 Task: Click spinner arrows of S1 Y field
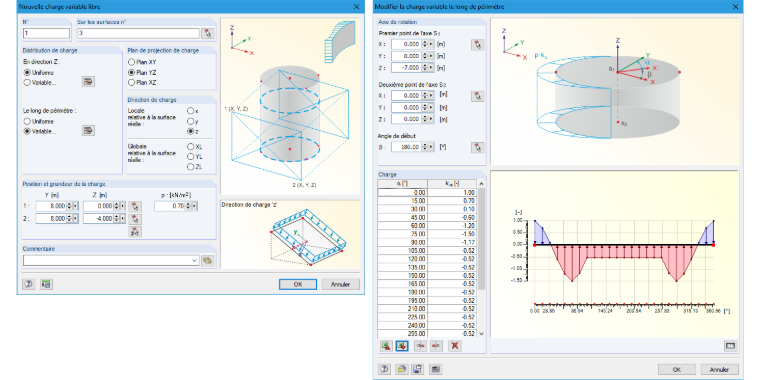tap(425, 56)
